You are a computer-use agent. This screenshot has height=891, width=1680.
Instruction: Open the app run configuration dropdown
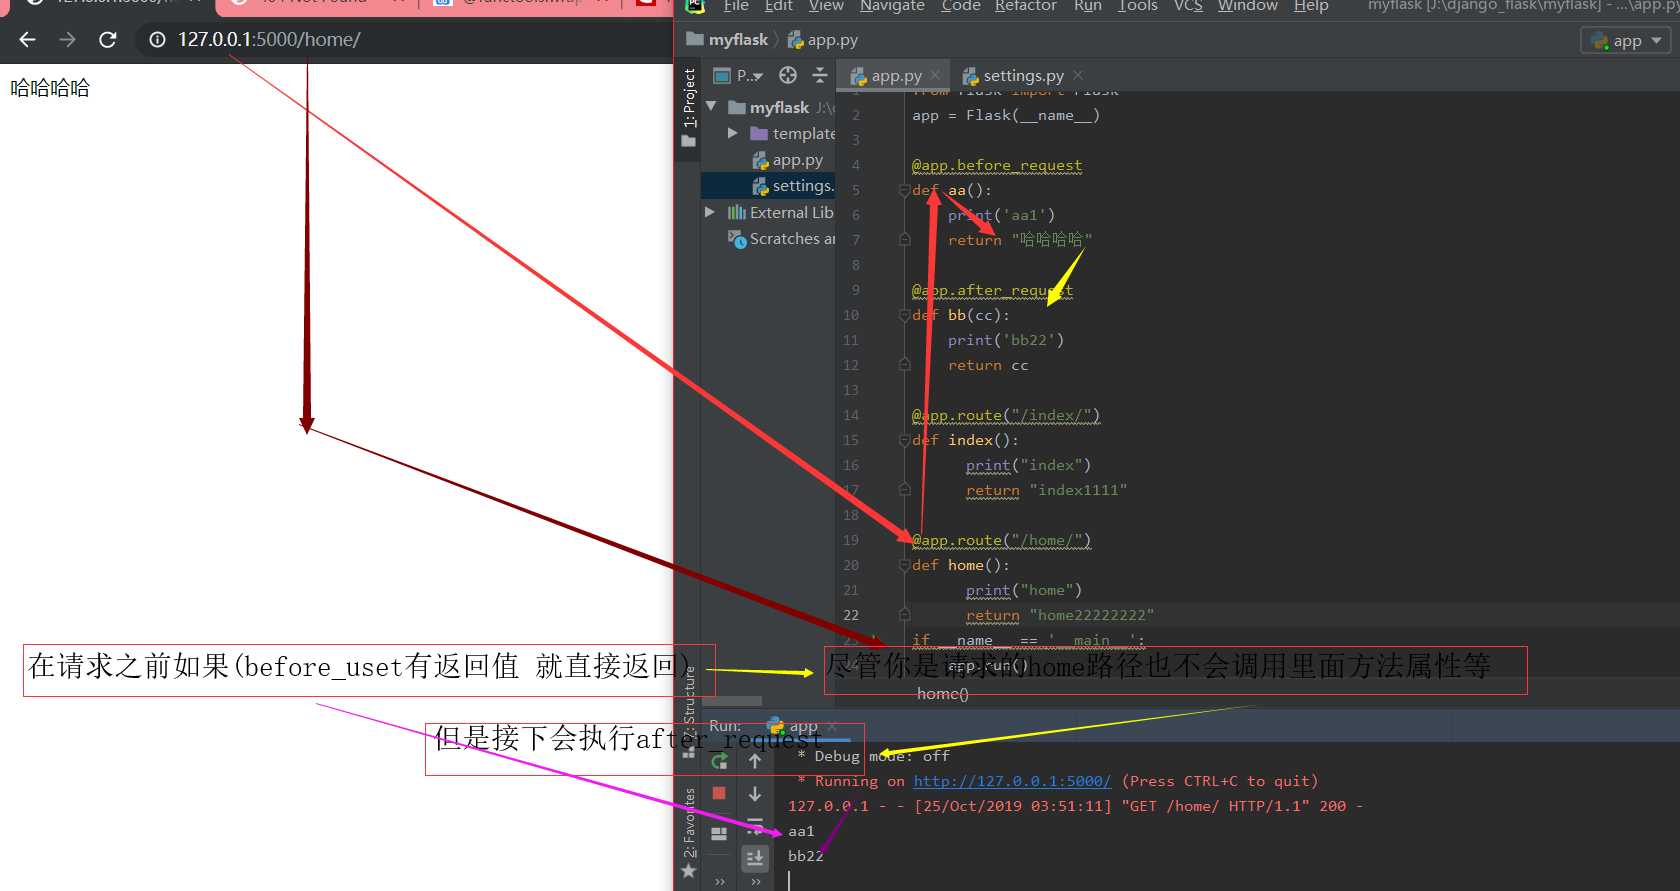[1626, 41]
